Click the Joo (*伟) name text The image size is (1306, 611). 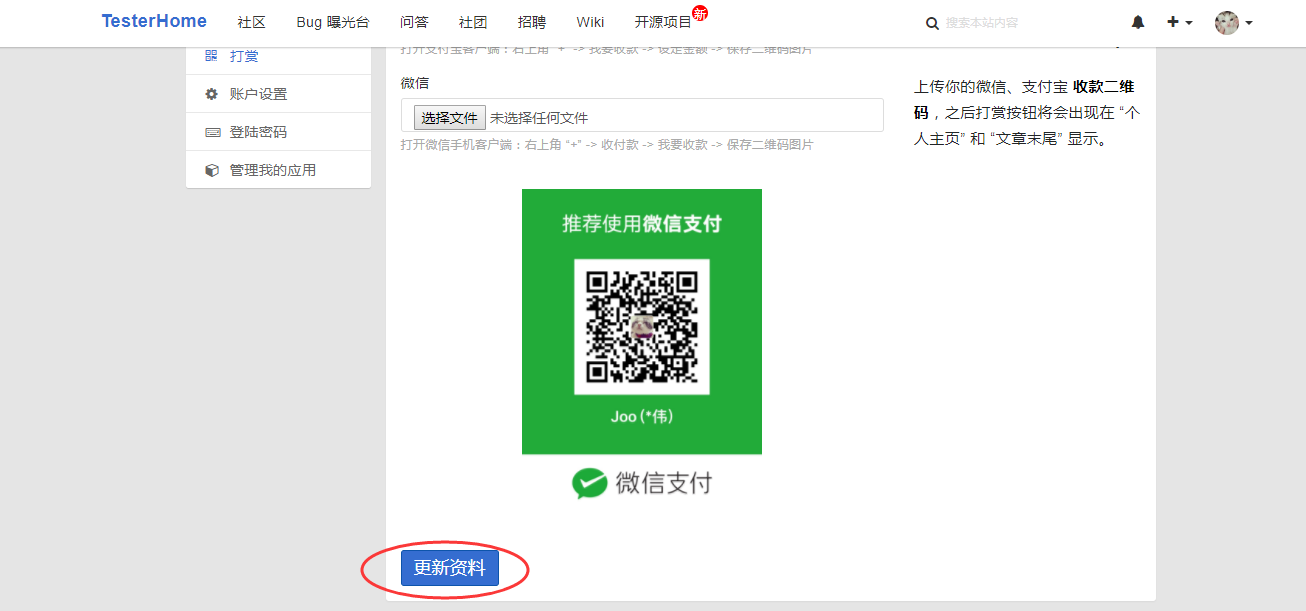pos(642,416)
